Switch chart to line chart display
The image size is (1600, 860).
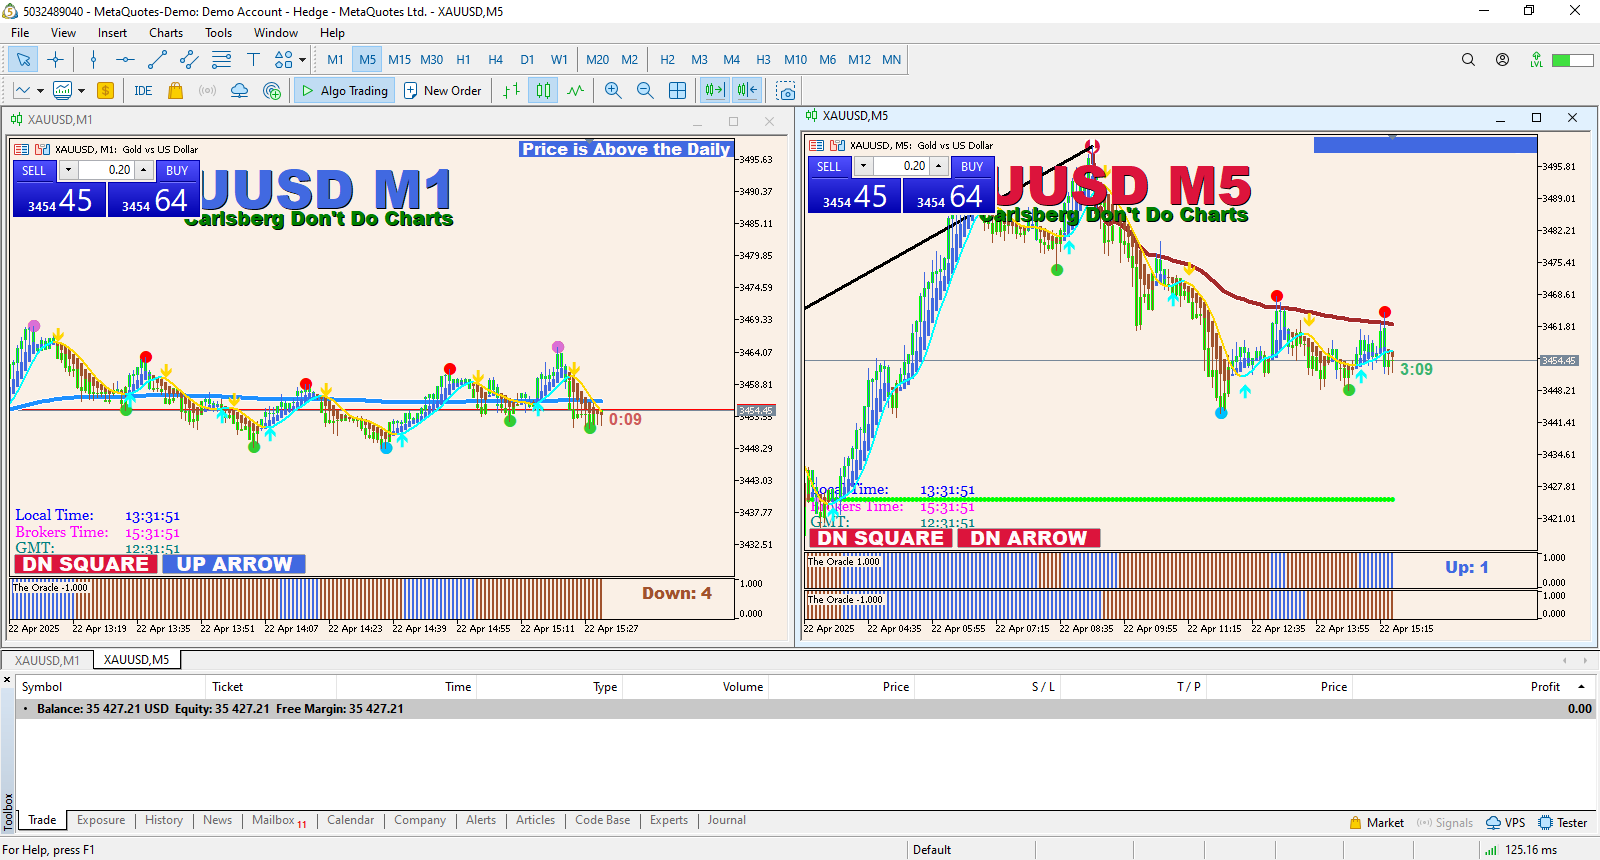[575, 91]
